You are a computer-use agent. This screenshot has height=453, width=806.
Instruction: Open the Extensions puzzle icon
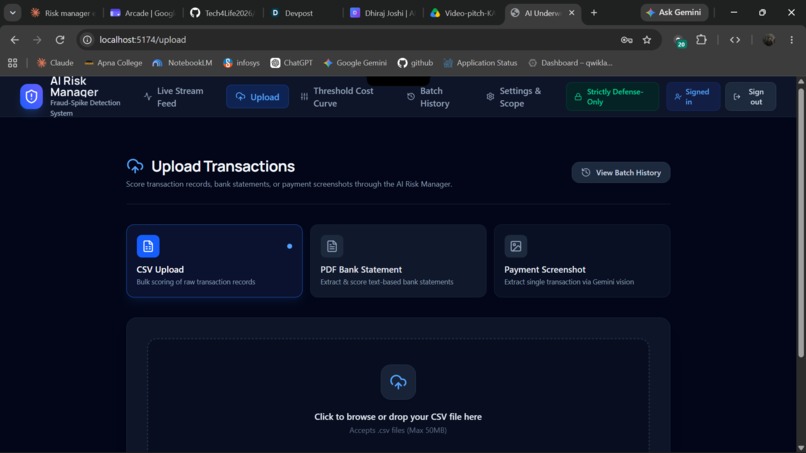pos(702,40)
